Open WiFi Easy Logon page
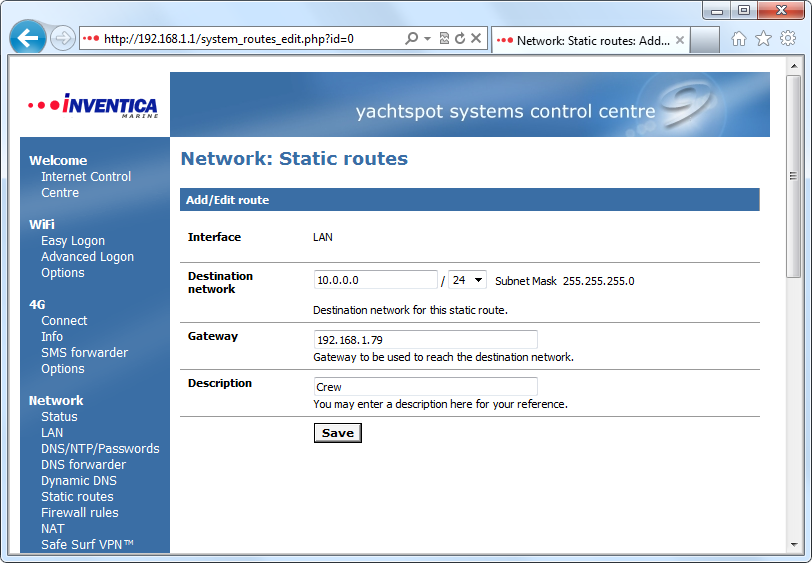This screenshot has width=812, height=563. (x=73, y=241)
